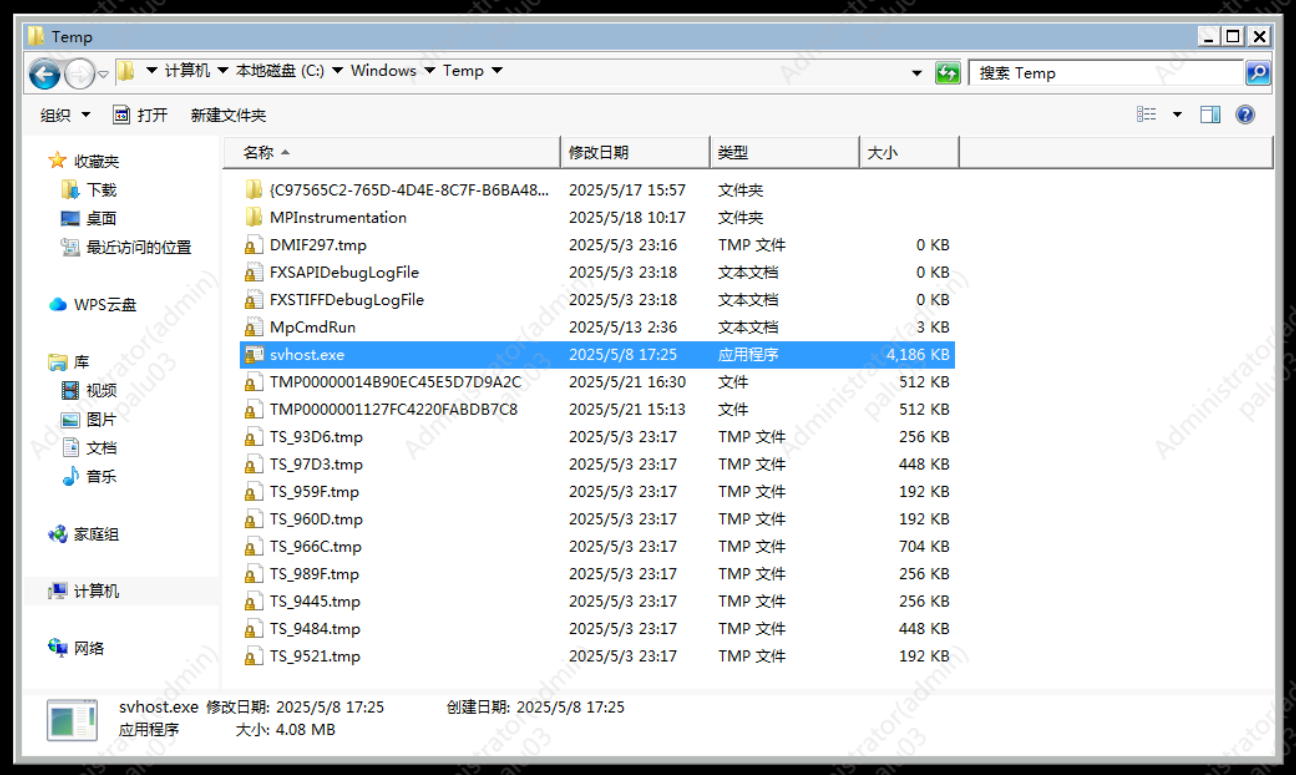Click the 搜索 Temp search field
This screenshot has width=1296, height=775.
click(x=1105, y=73)
